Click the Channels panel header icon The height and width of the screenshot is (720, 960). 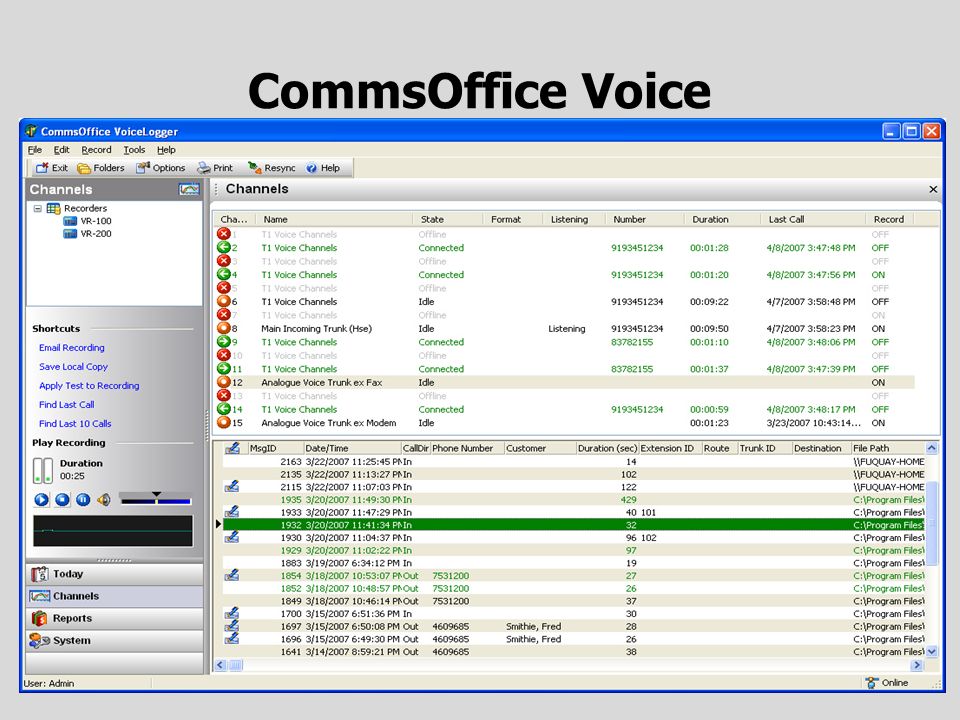tap(189, 189)
